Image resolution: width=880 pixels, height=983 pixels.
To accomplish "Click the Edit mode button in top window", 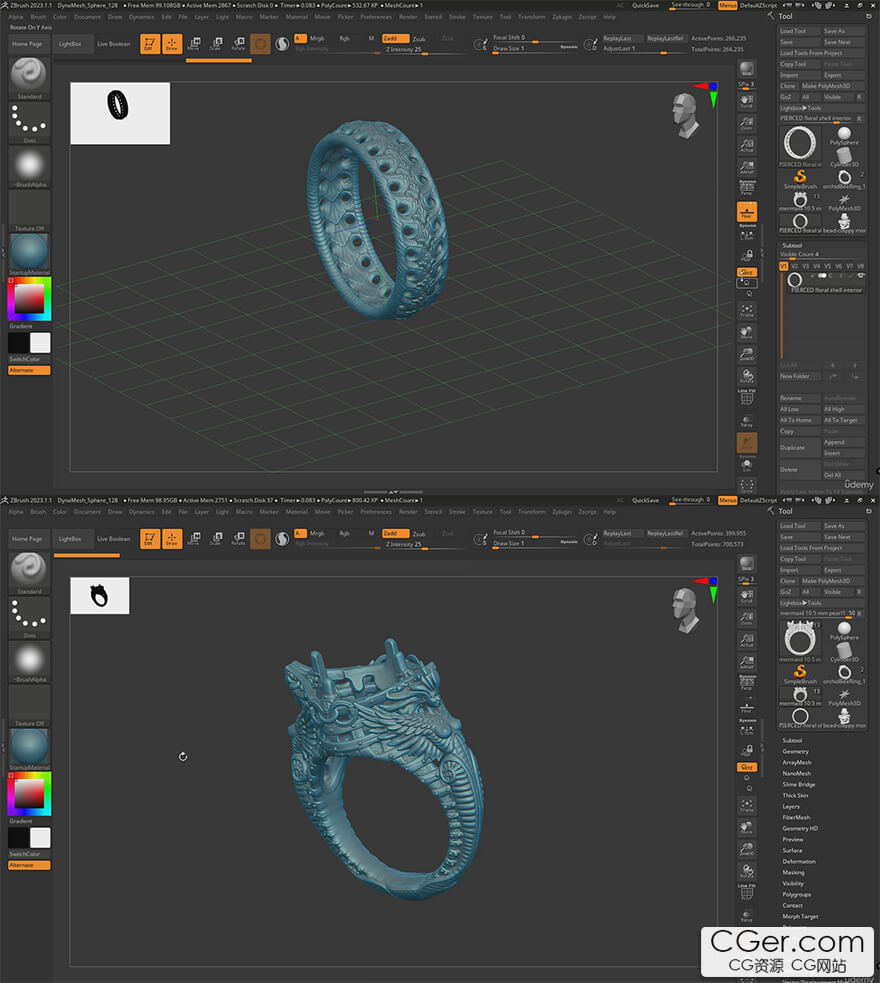I will coord(149,44).
